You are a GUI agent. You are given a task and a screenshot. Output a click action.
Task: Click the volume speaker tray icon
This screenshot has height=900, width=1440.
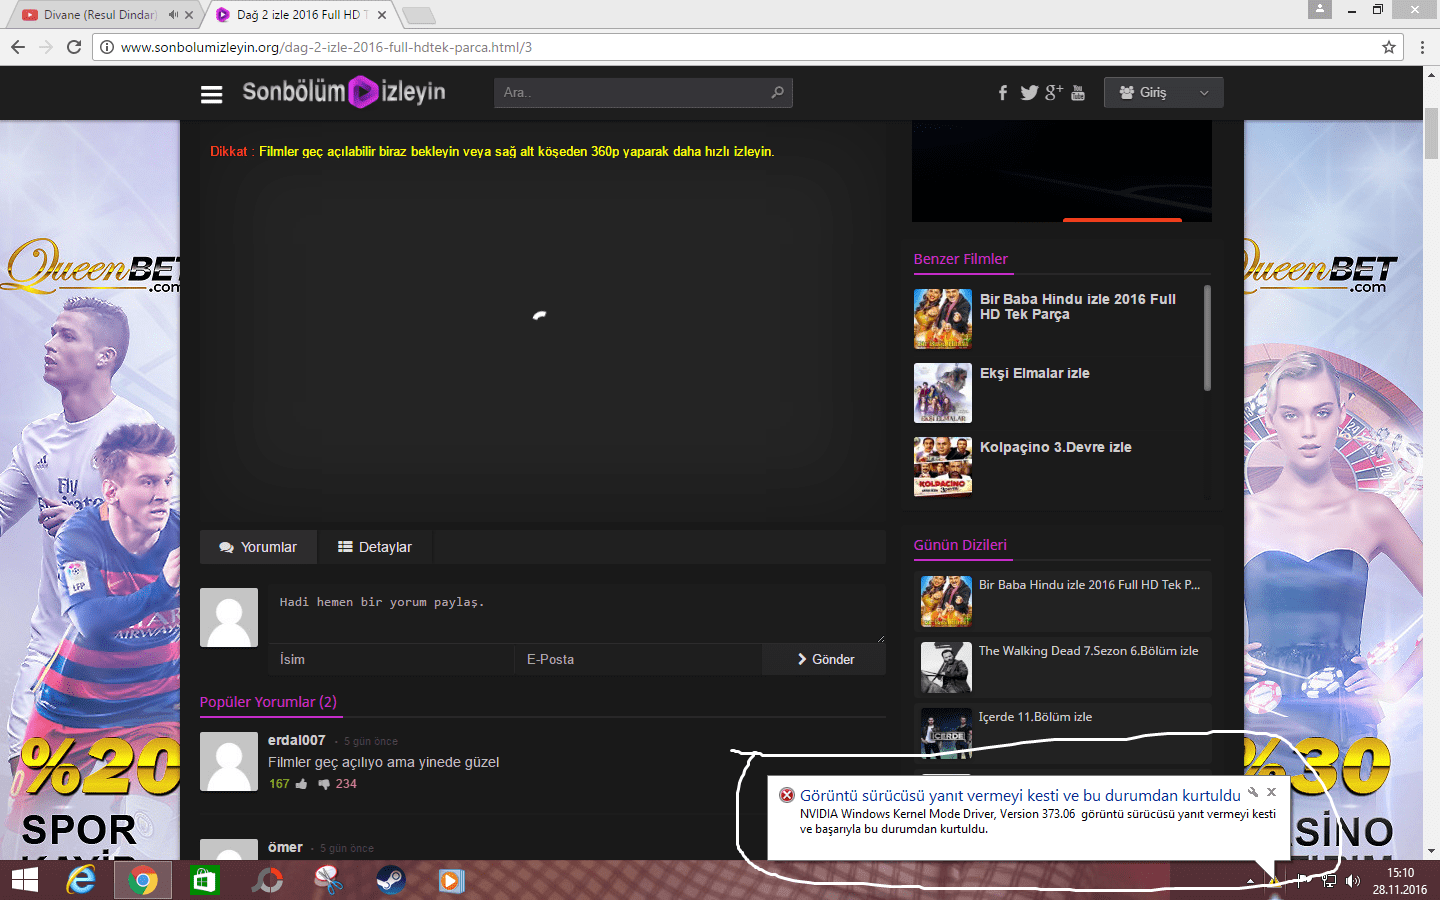[1353, 881]
